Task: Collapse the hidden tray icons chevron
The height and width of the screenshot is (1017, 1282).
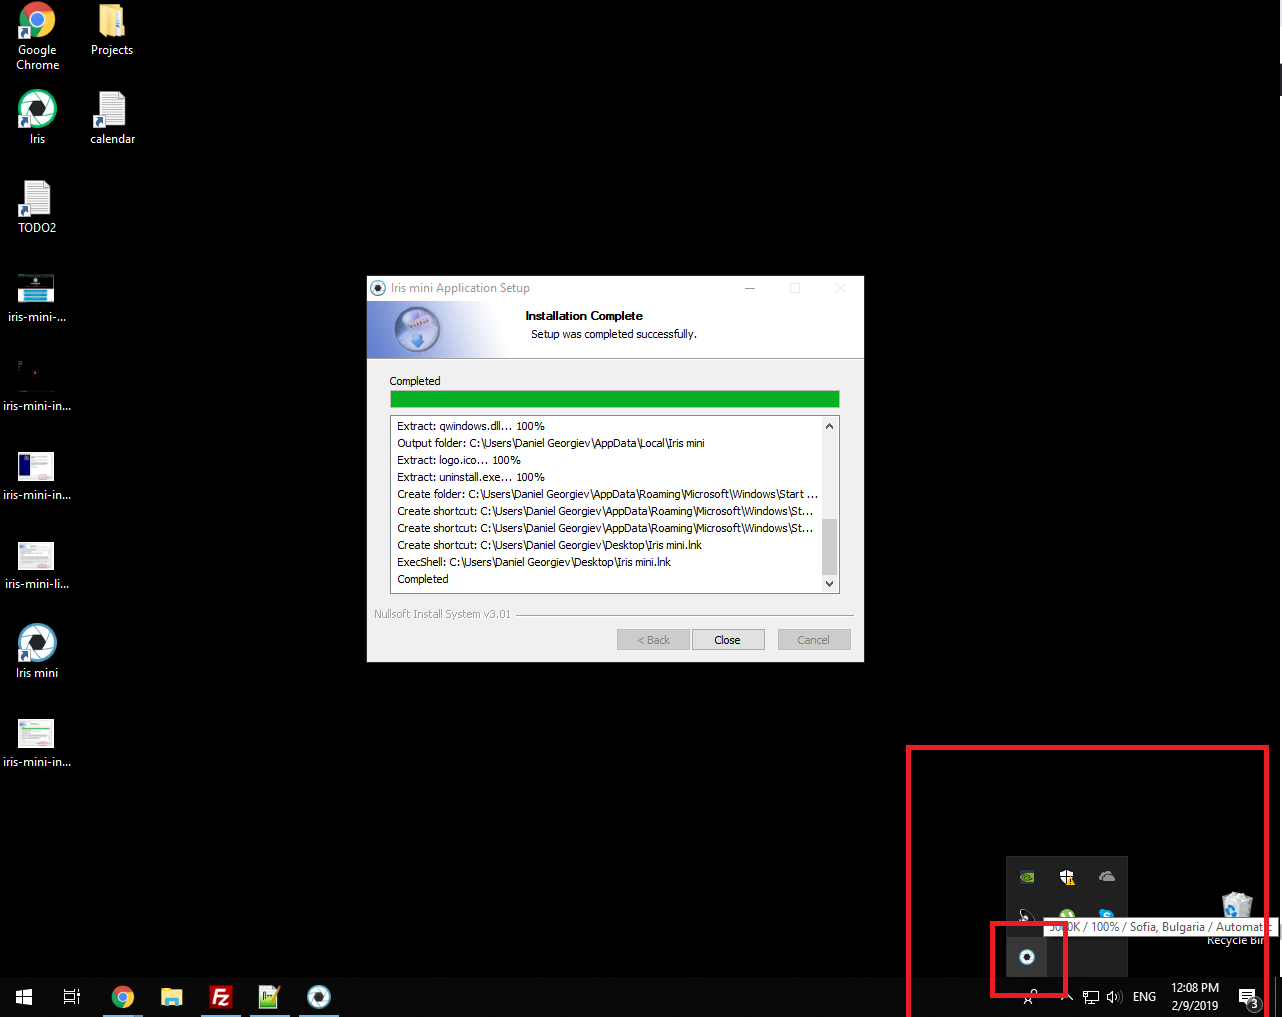Action: [x=1066, y=997]
